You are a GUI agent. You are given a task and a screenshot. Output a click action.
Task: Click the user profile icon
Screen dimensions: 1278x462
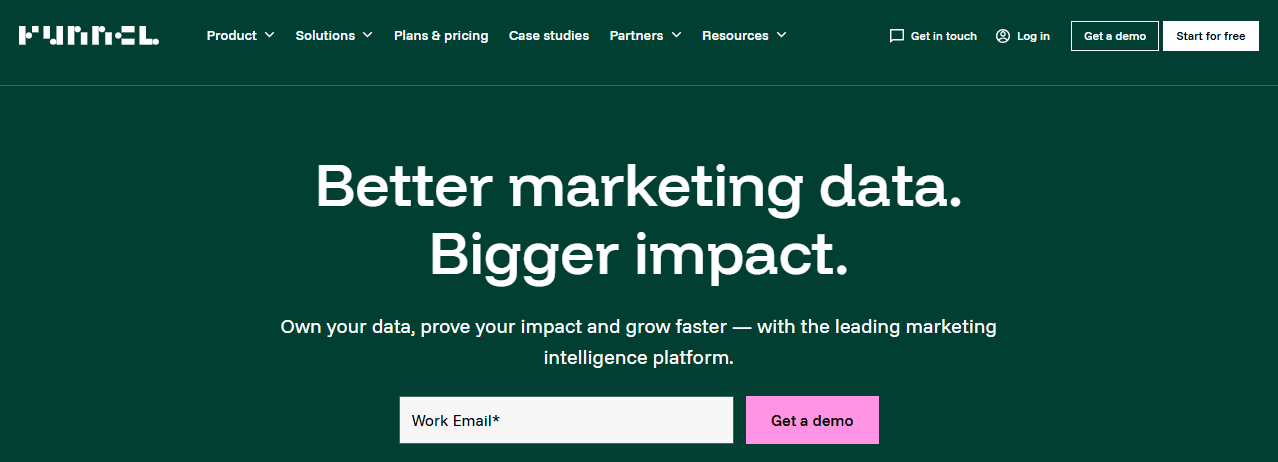click(x=1003, y=36)
